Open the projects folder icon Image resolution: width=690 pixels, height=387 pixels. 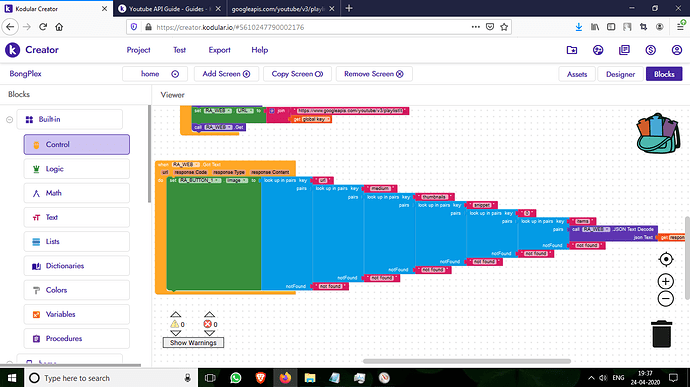572,50
